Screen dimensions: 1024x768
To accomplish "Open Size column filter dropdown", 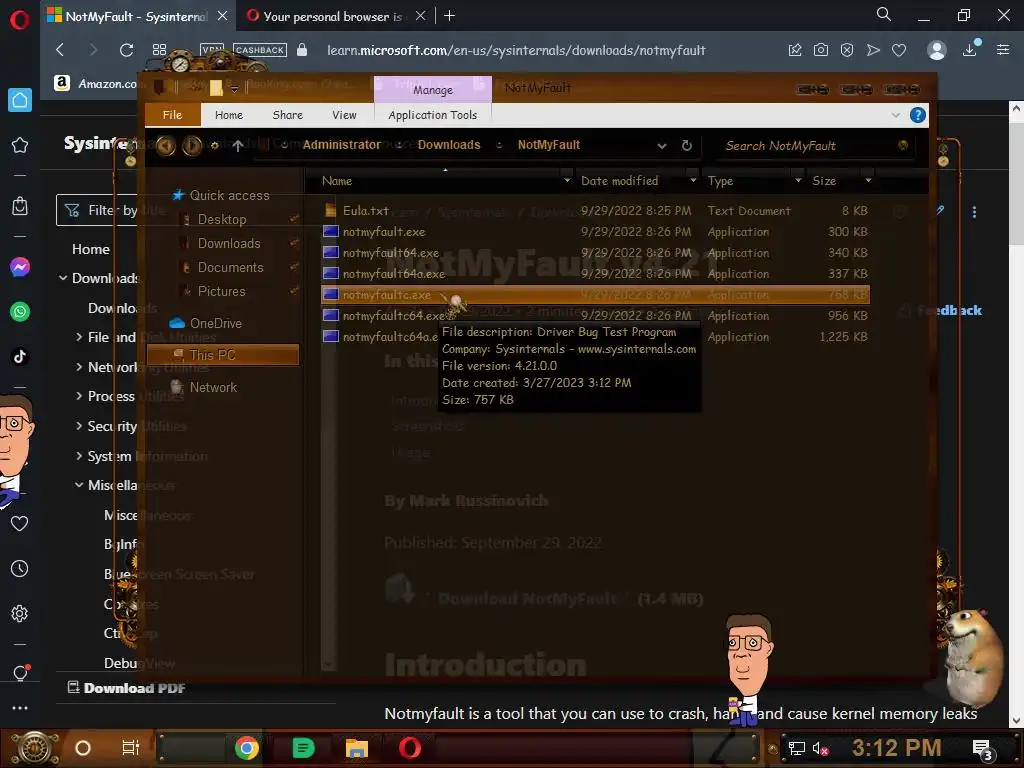I will point(868,180).
